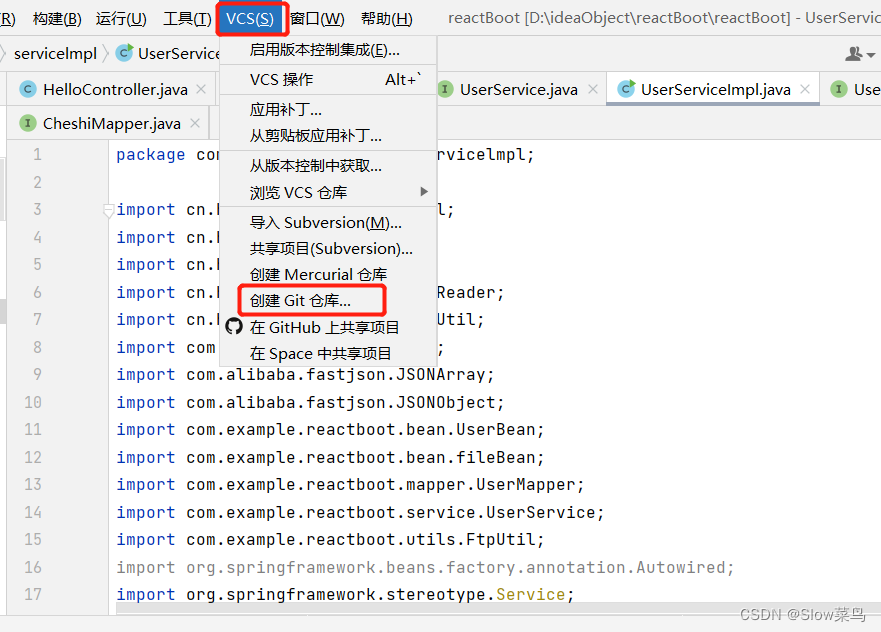Open the 窗口(W) menu
This screenshot has height=632, width=881.
tap(317, 19)
